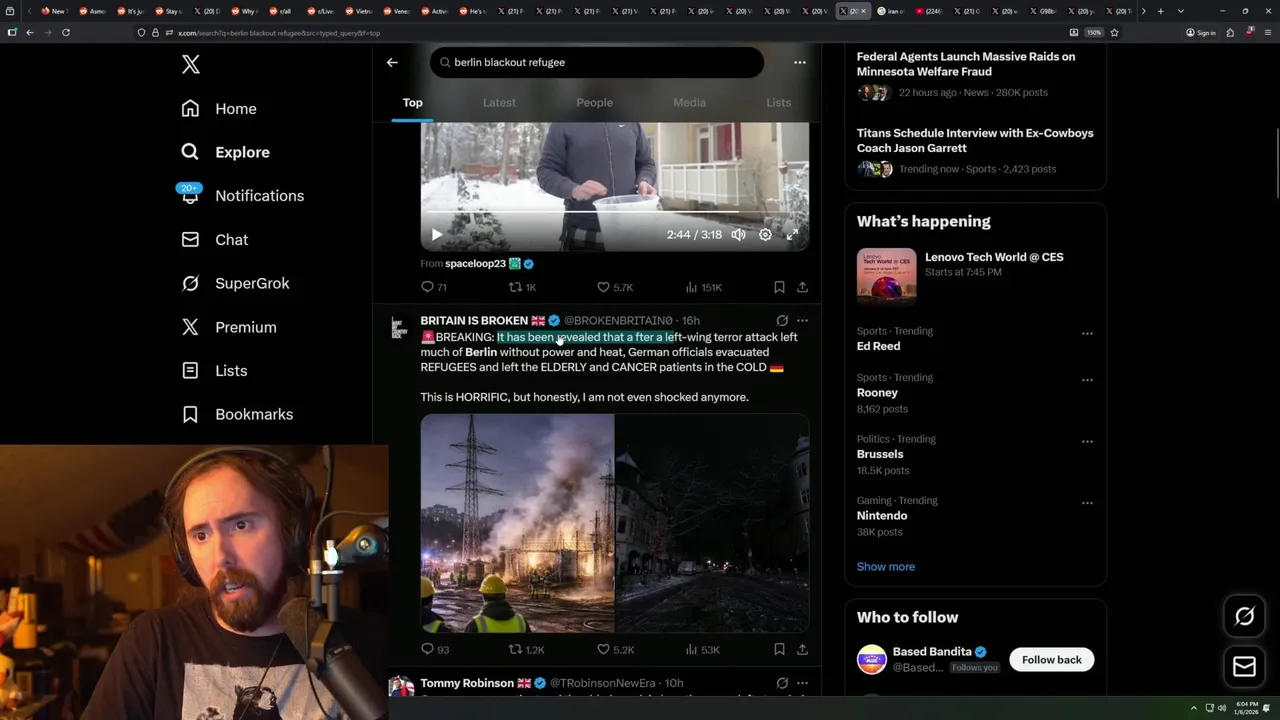The height and width of the screenshot is (720, 1280).
Task: Open more options for Rooney trend
Action: pos(1087,380)
